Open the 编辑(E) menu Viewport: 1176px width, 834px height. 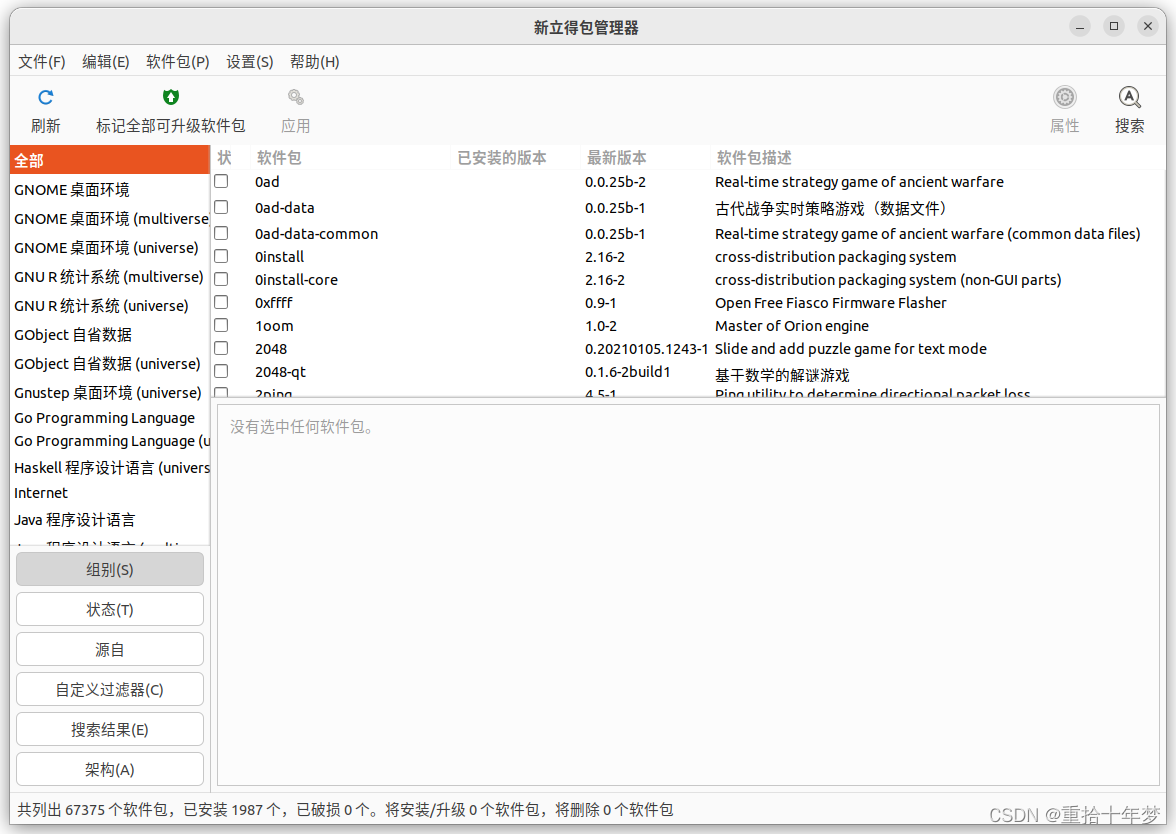tap(106, 62)
